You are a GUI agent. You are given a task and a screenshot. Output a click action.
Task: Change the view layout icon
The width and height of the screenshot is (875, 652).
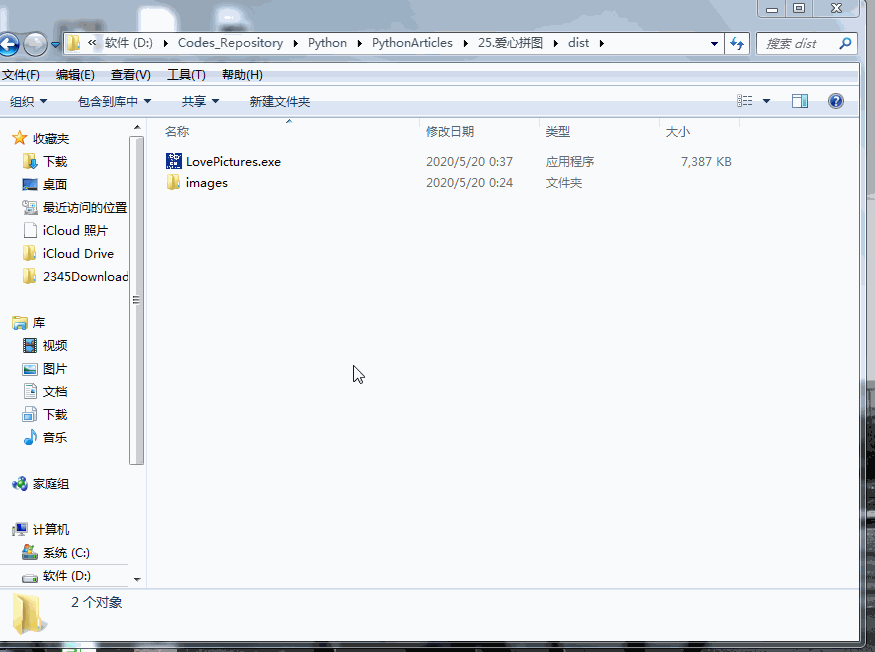[744, 100]
